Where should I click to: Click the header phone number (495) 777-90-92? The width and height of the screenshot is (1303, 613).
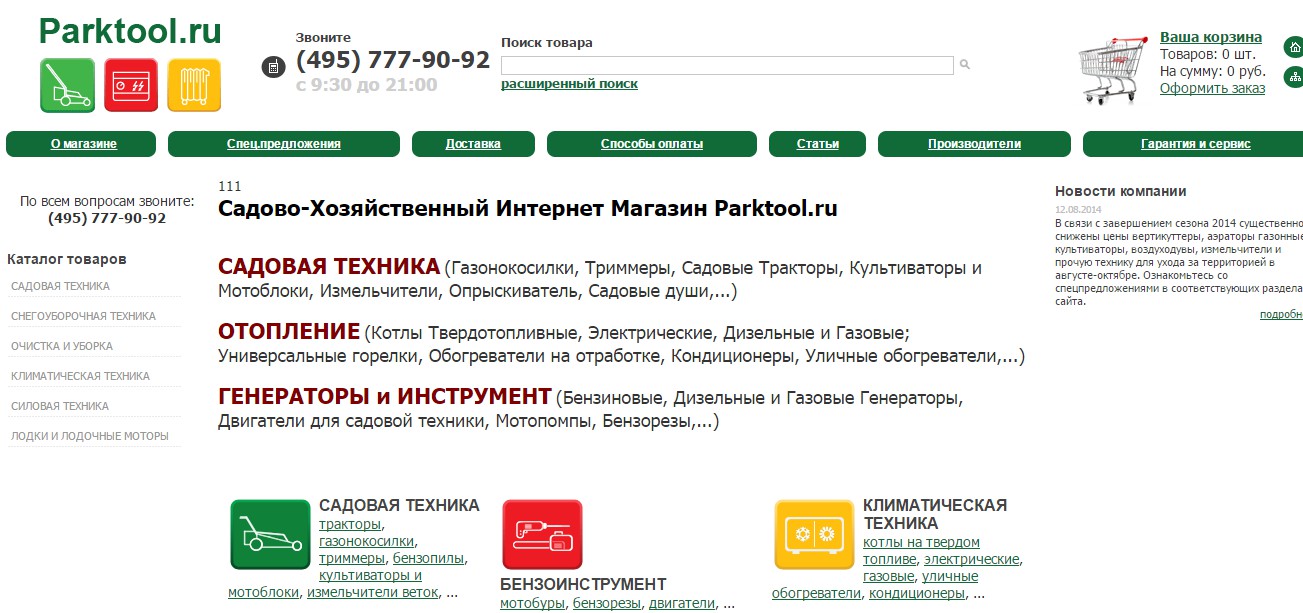click(393, 60)
